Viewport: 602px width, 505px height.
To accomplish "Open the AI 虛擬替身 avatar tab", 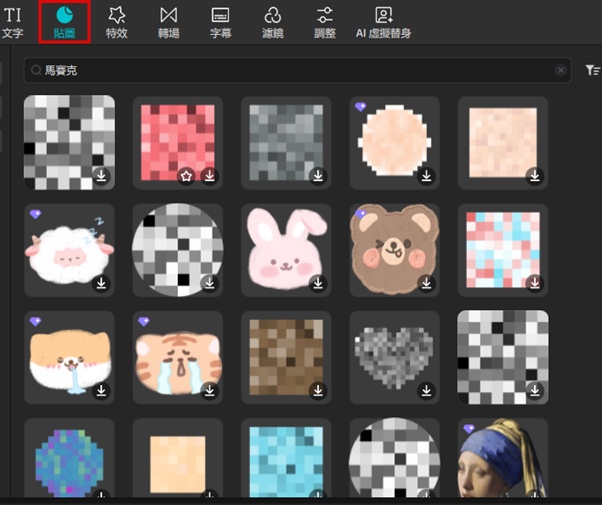I will click(383, 21).
